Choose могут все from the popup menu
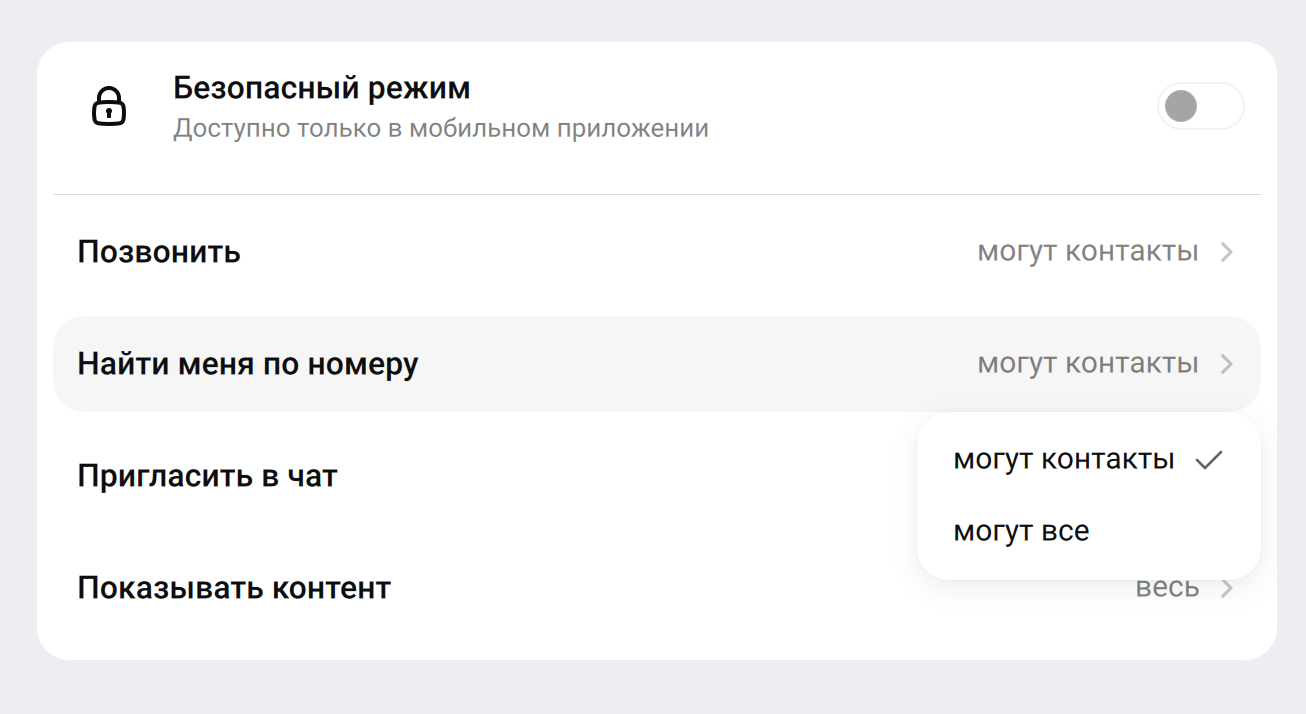The width and height of the screenshot is (1306, 714). (1021, 532)
